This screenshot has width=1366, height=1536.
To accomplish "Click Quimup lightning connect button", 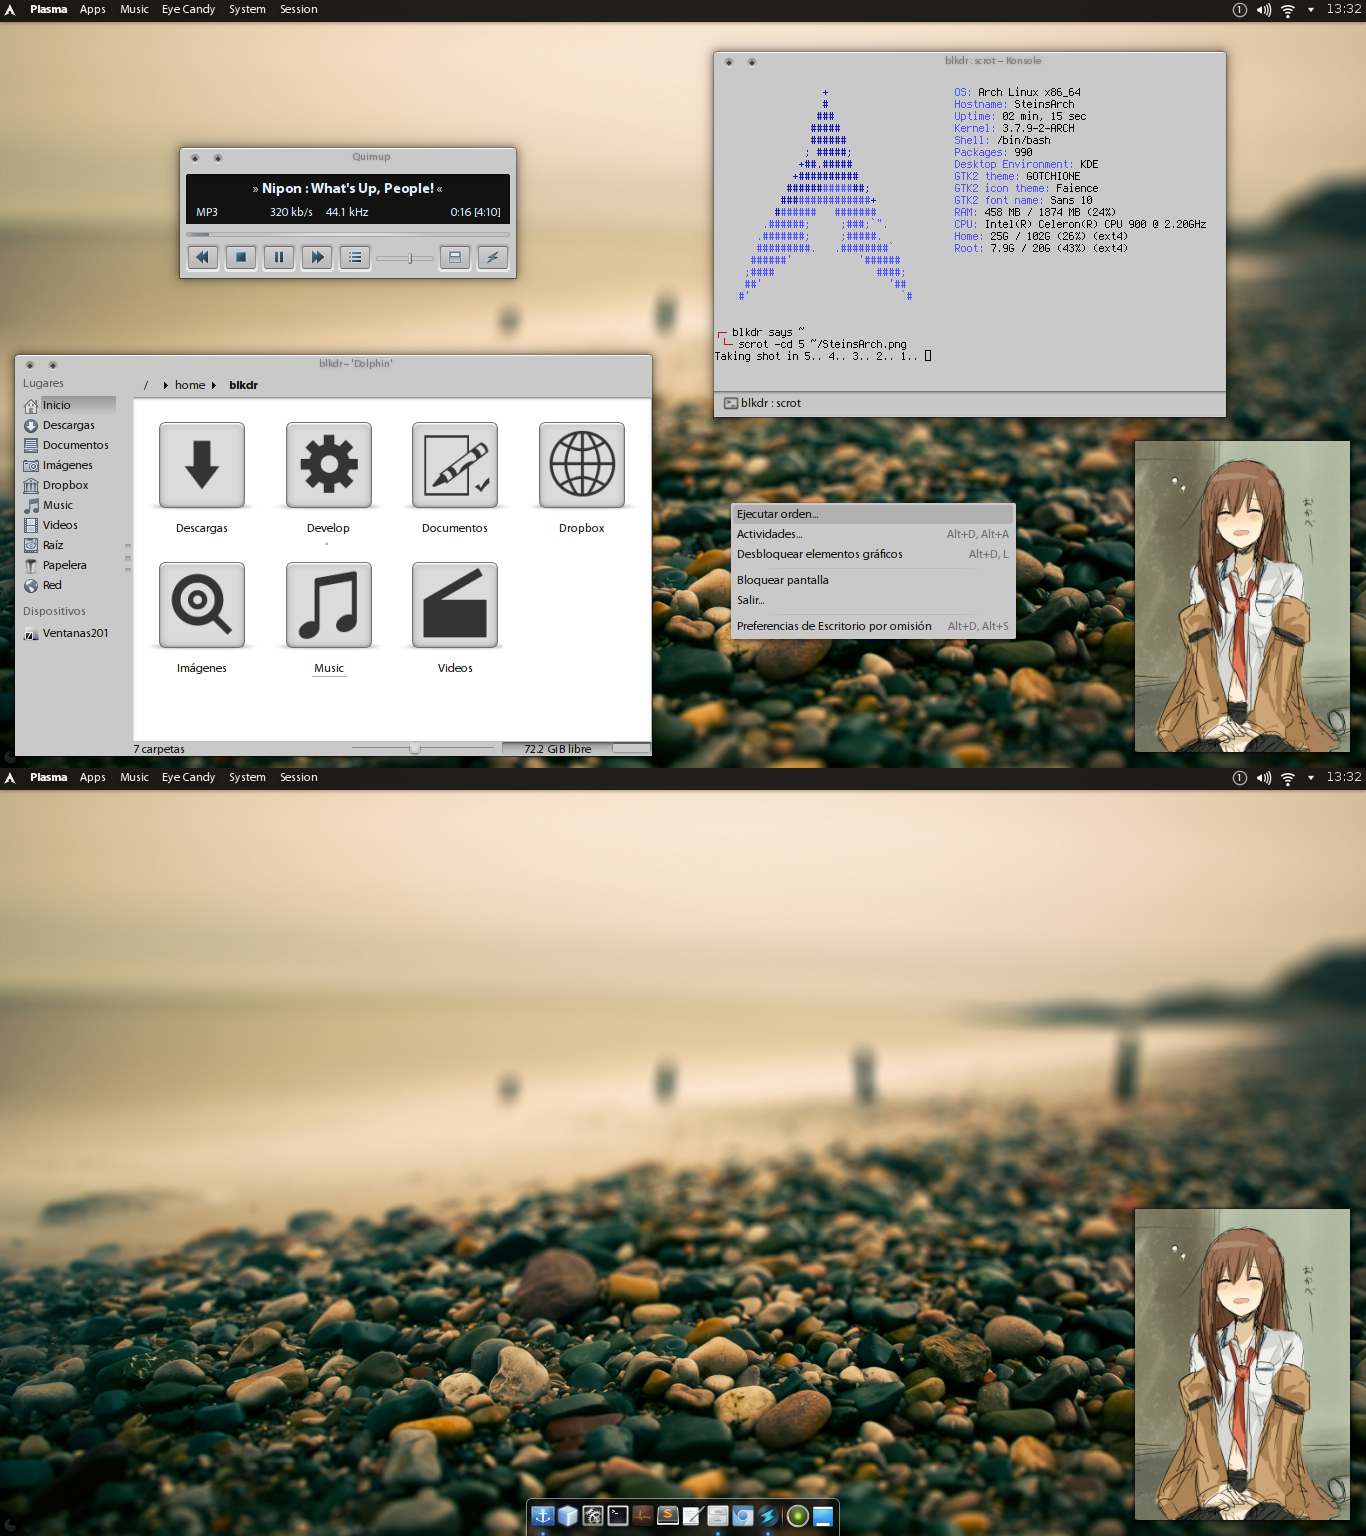I will tap(492, 257).
